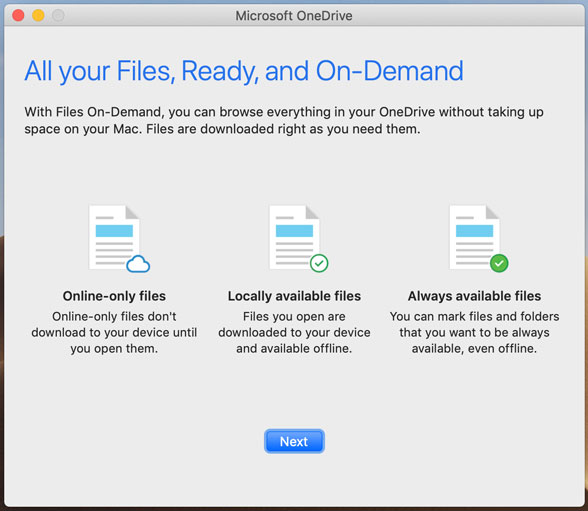
Task: Click the online-only files description text
Action: coord(114,333)
